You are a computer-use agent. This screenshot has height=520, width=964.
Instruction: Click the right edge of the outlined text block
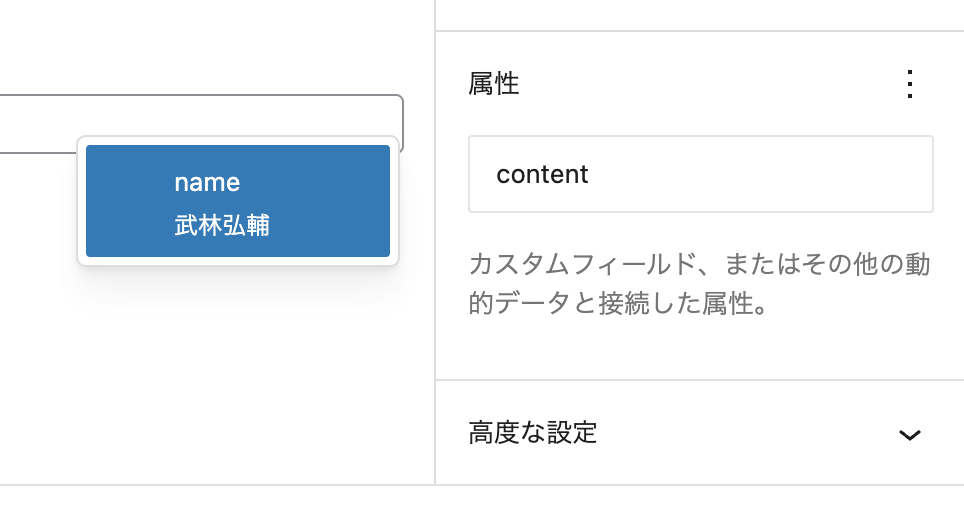pos(402,120)
